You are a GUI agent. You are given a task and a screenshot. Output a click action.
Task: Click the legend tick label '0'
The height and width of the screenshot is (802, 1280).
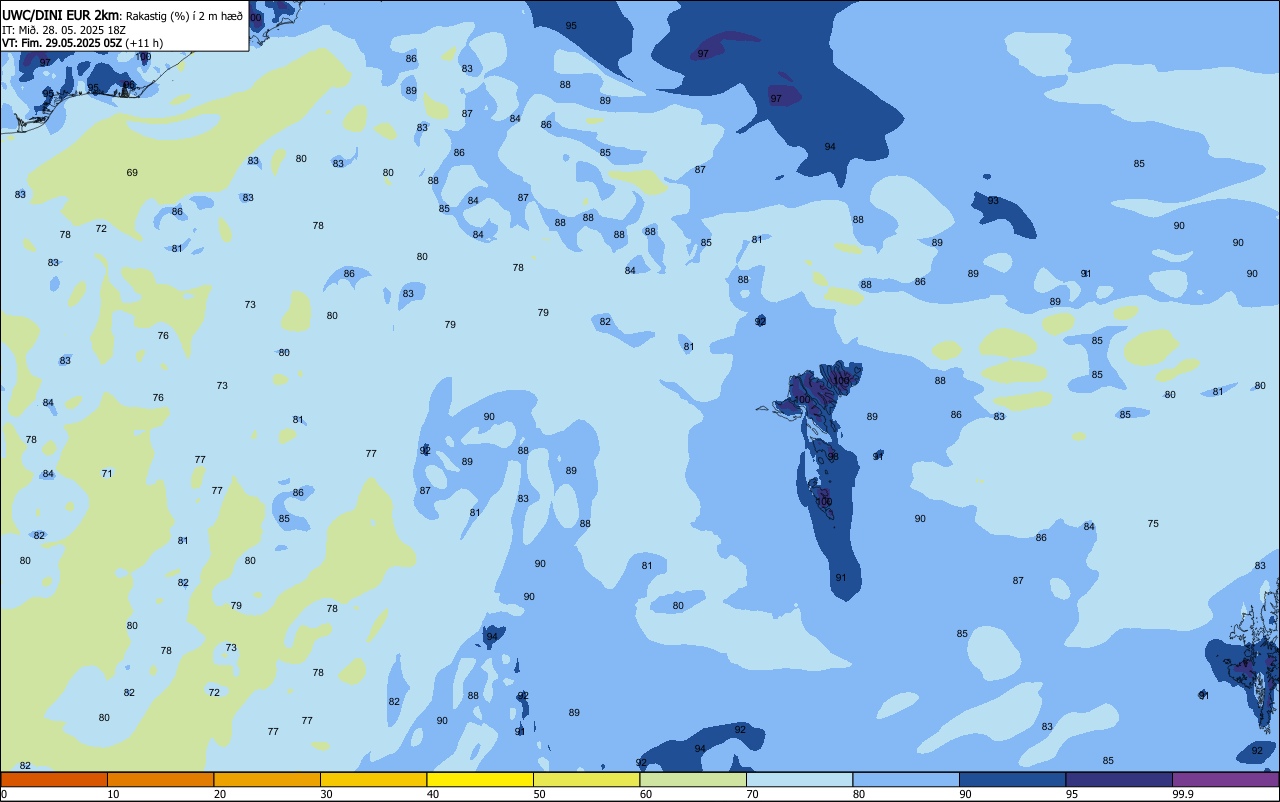[4, 794]
